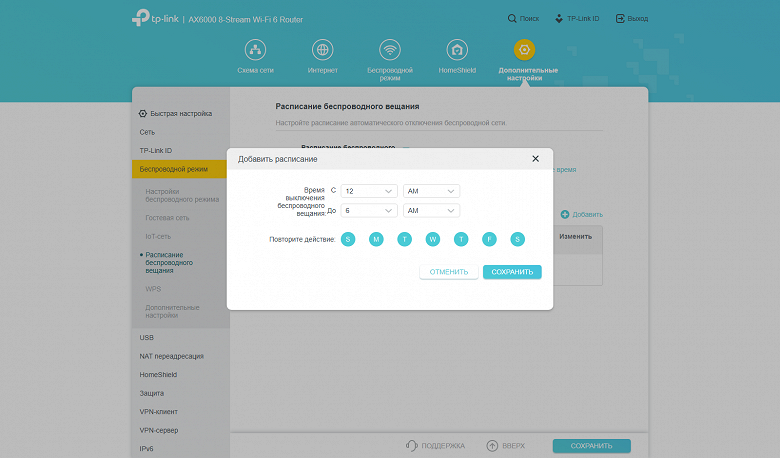Screen dimensions: 780x458
Task: Toggle the Wednesday (W) day circle
Action: [433, 239]
